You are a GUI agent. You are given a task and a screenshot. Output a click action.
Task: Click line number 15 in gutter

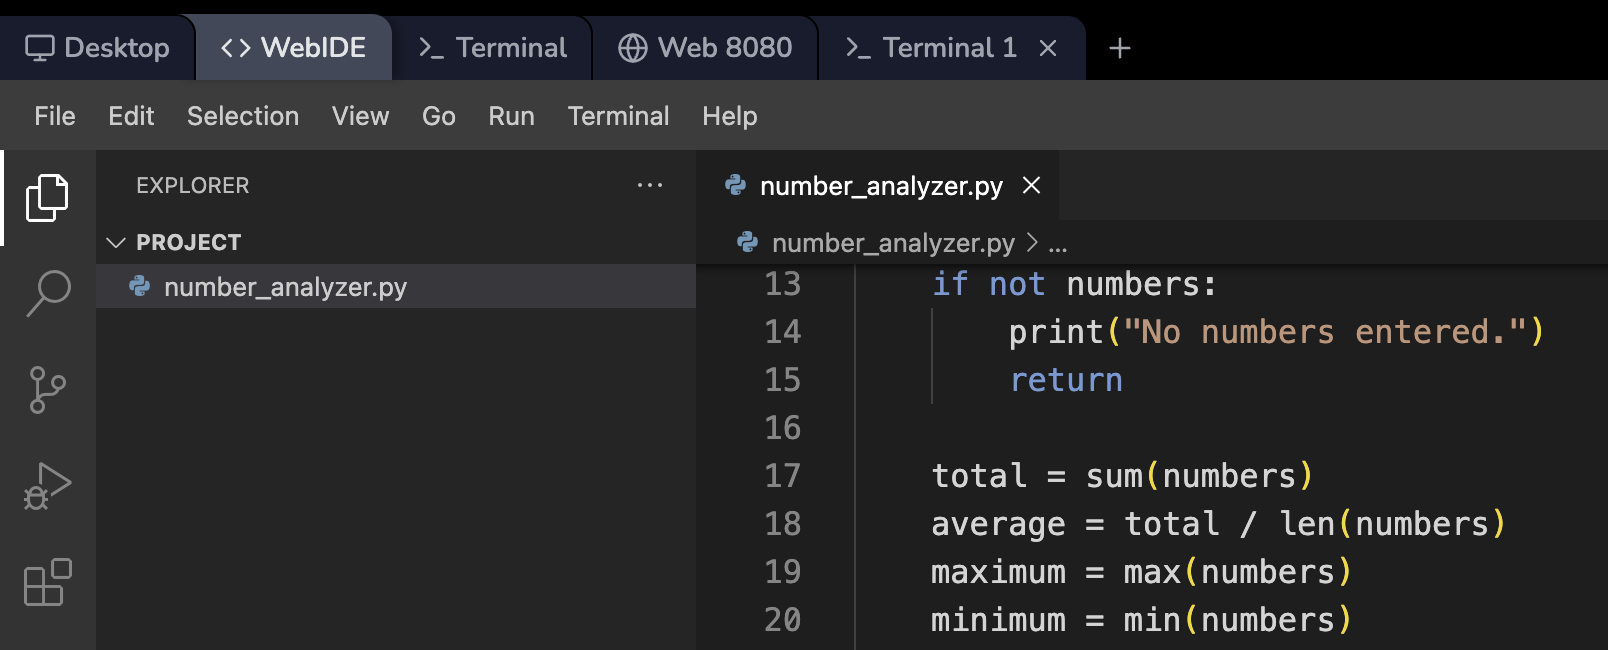[783, 380]
